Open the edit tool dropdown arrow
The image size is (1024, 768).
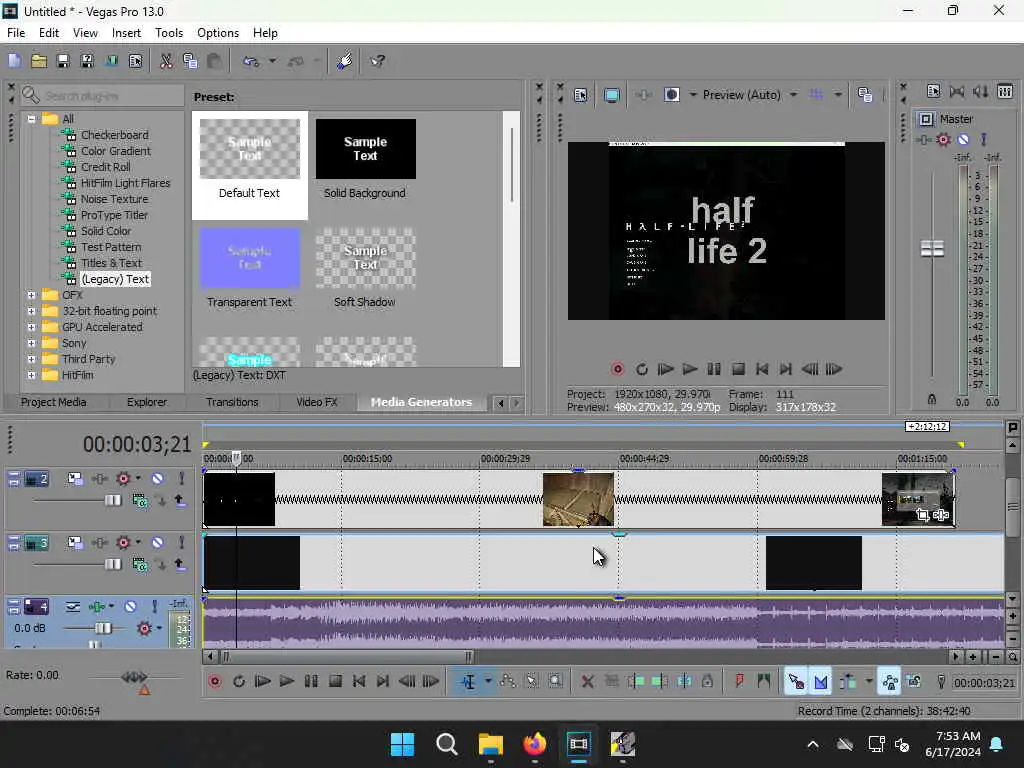[488, 682]
